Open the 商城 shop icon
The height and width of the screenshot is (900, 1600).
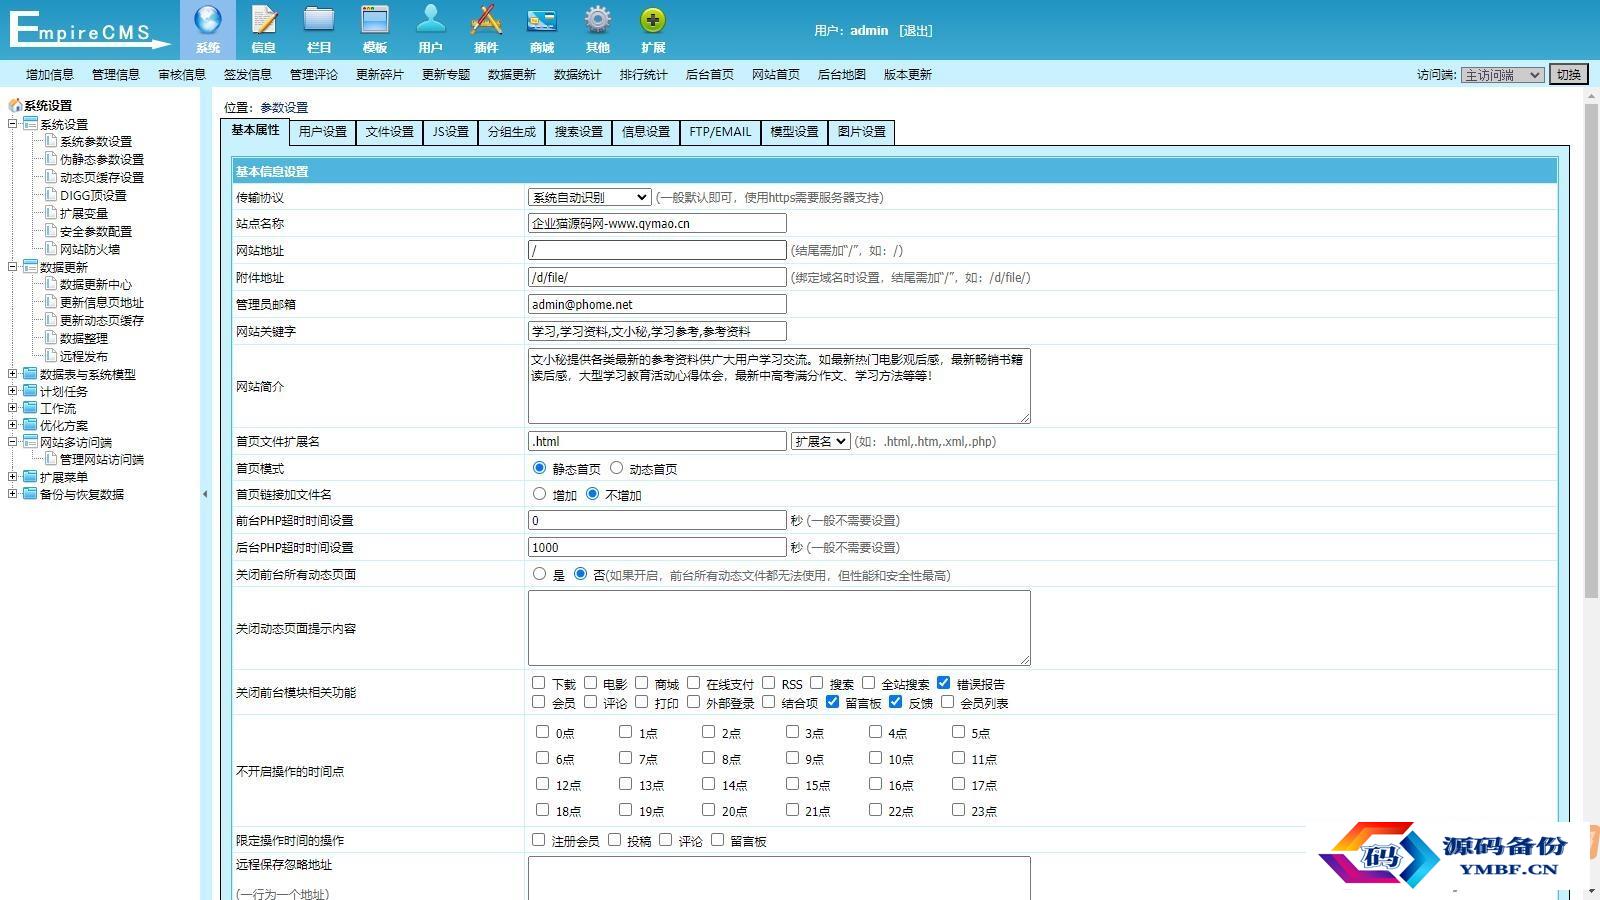[542, 21]
